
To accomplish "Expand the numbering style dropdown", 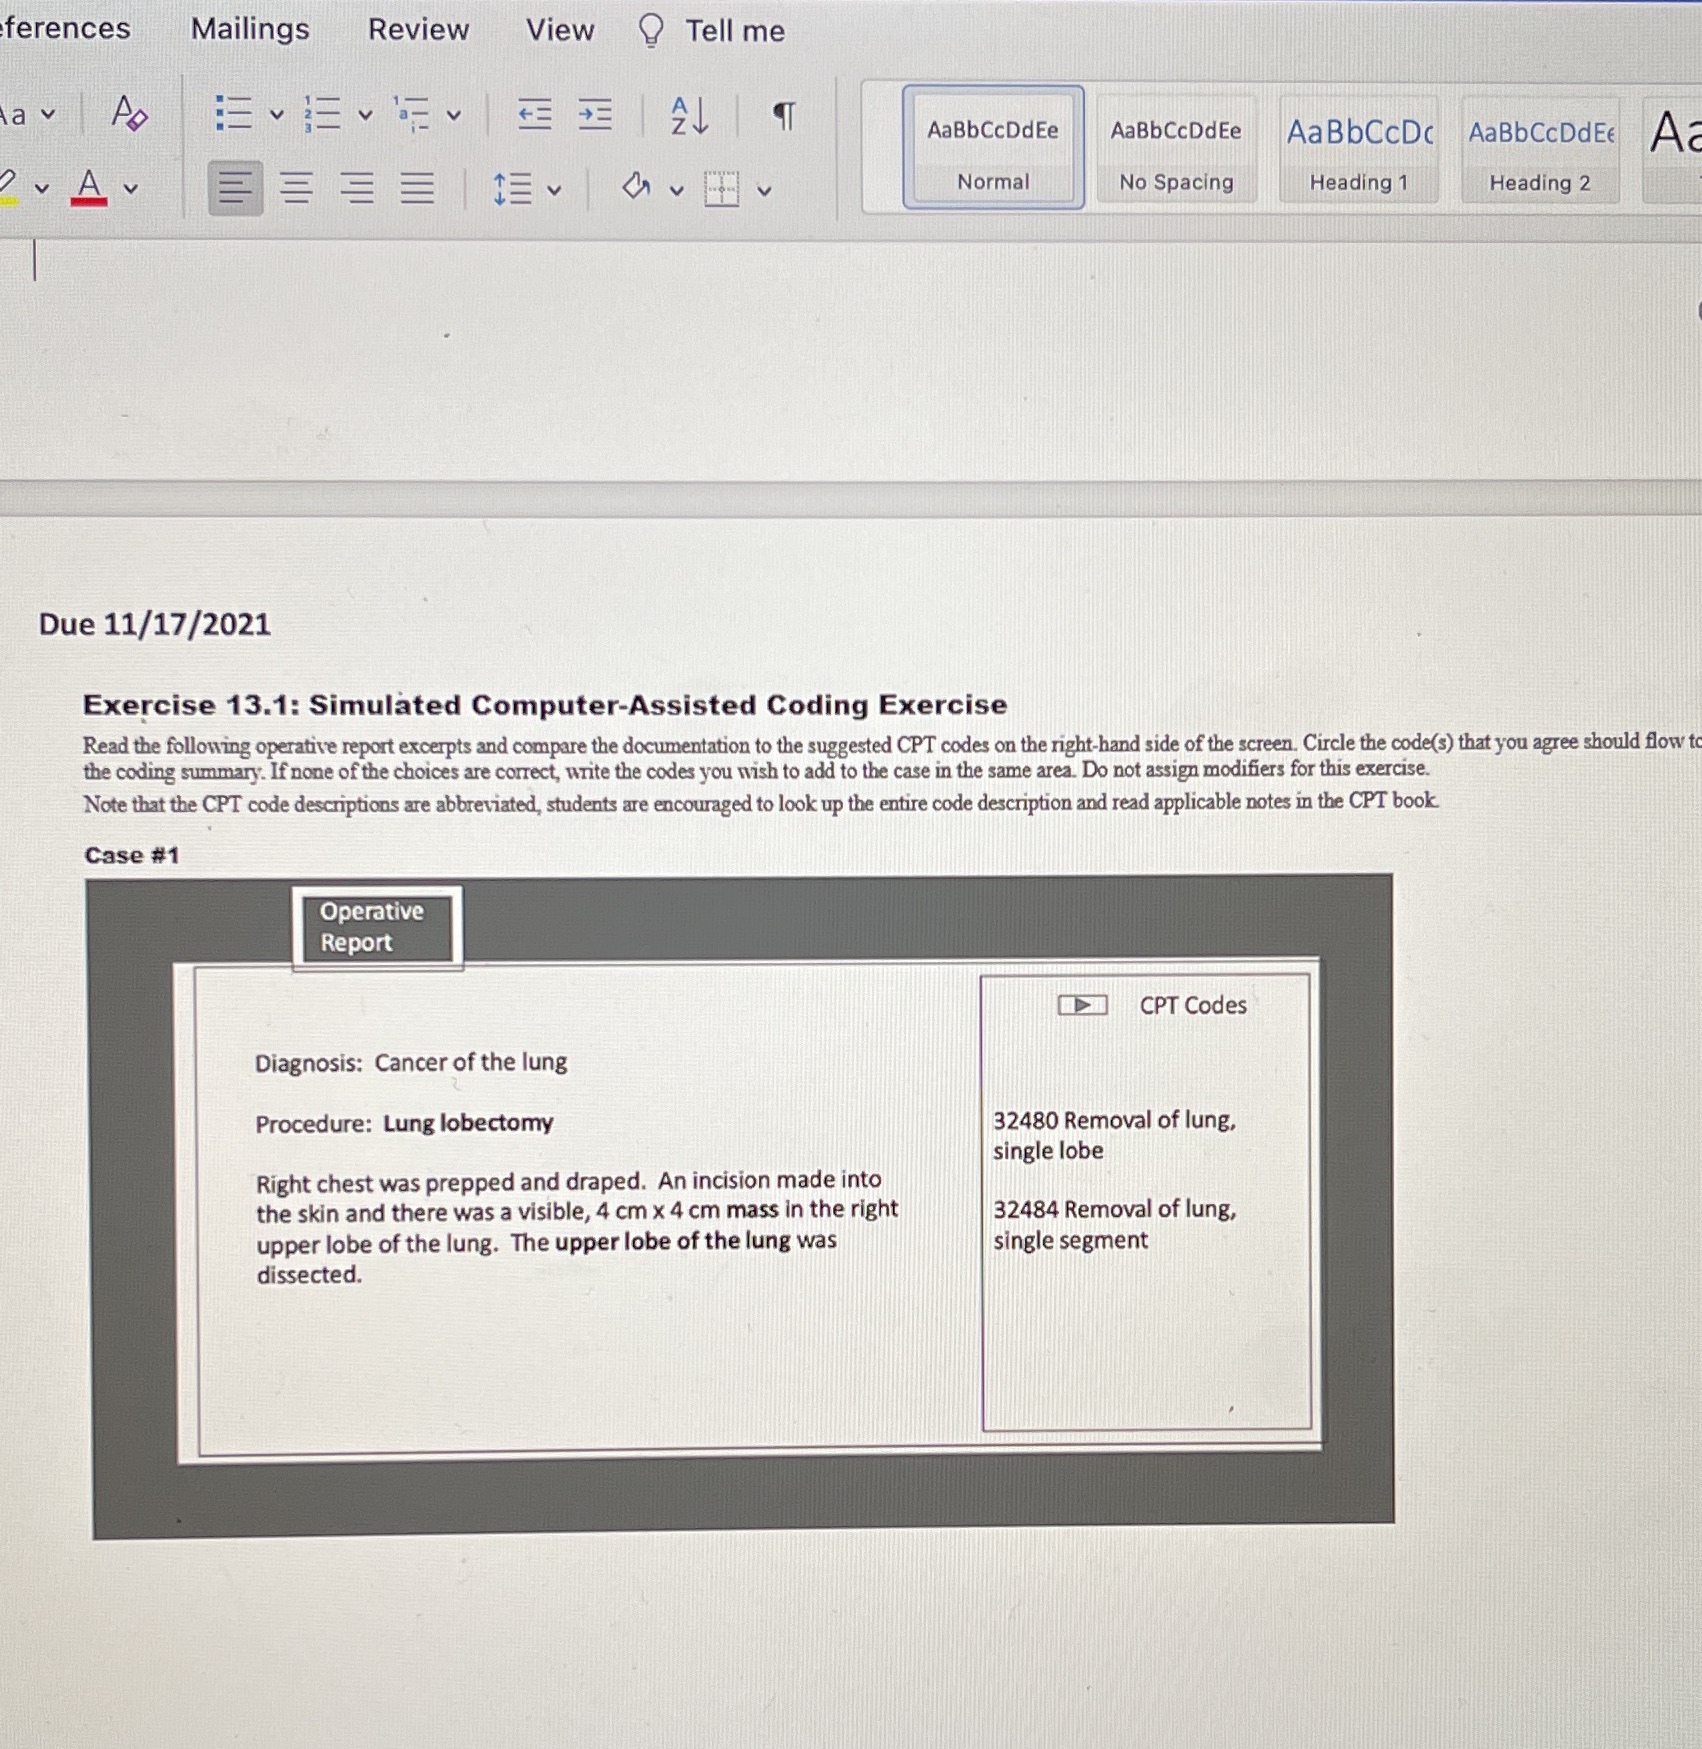I will click(x=365, y=115).
